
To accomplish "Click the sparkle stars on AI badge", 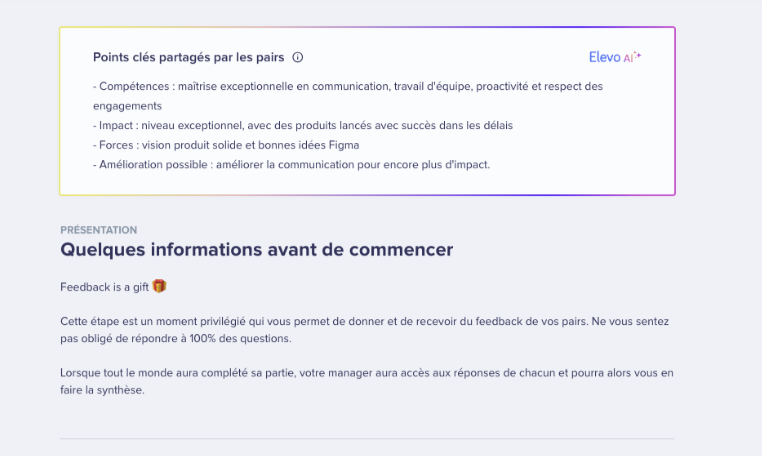I will pyautogui.click(x=637, y=55).
